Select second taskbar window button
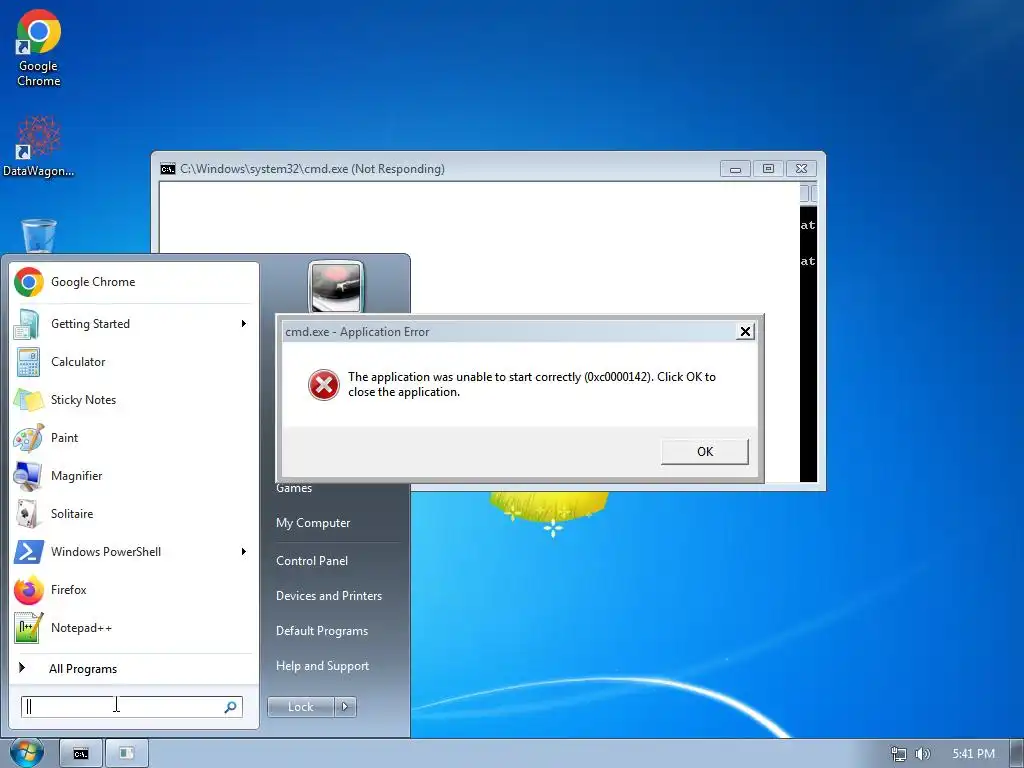The height and width of the screenshot is (768, 1024). tap(127, 754)
